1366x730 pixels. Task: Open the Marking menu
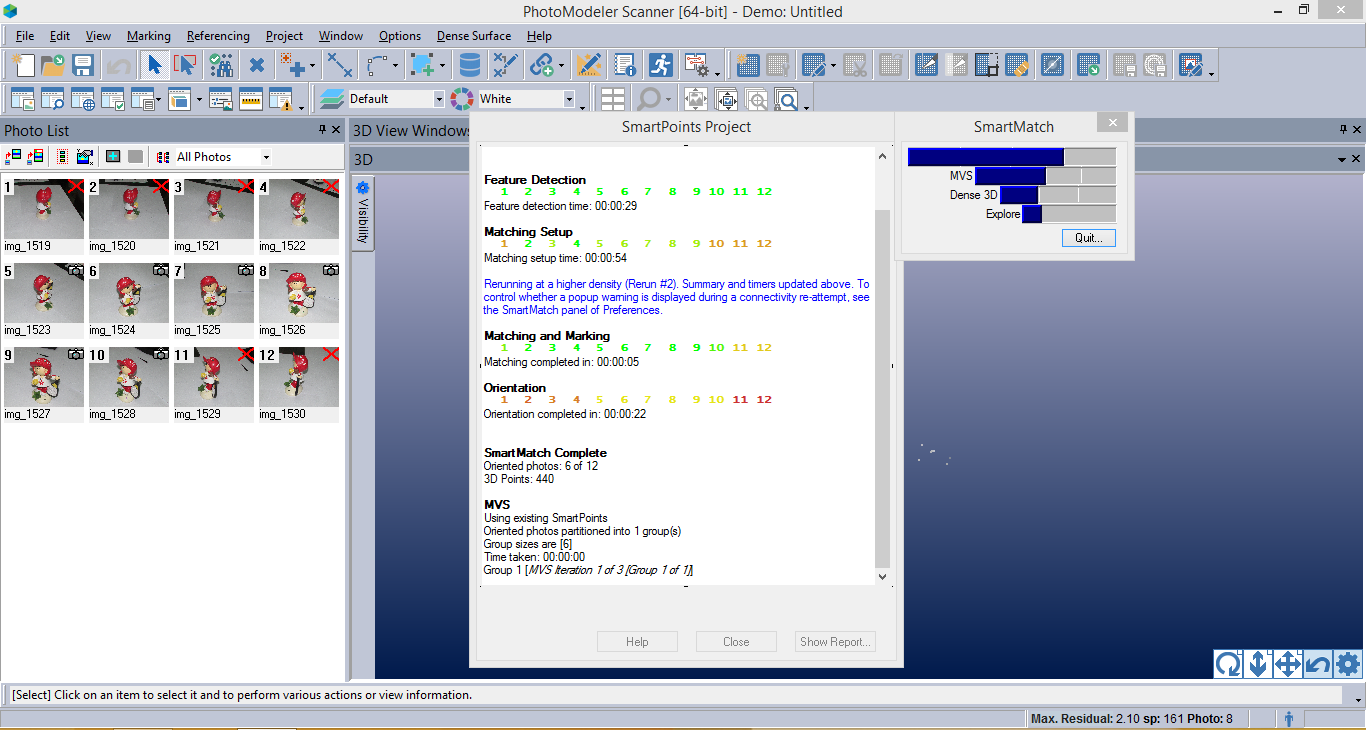coord(148,36)
